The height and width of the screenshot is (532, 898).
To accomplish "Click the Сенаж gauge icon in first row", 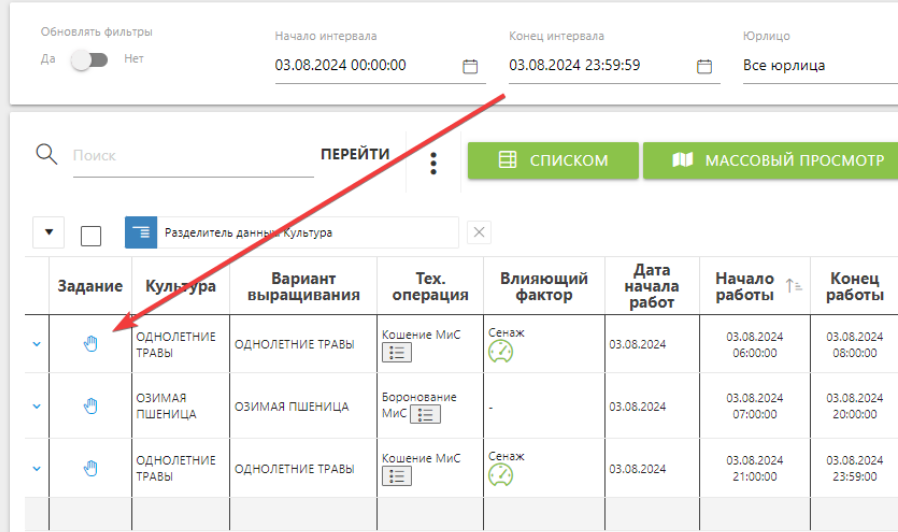I will [x=500, y=352].
